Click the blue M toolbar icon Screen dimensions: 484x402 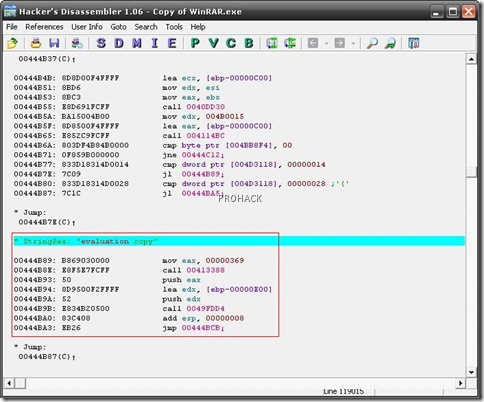click(x=137, y=43)
